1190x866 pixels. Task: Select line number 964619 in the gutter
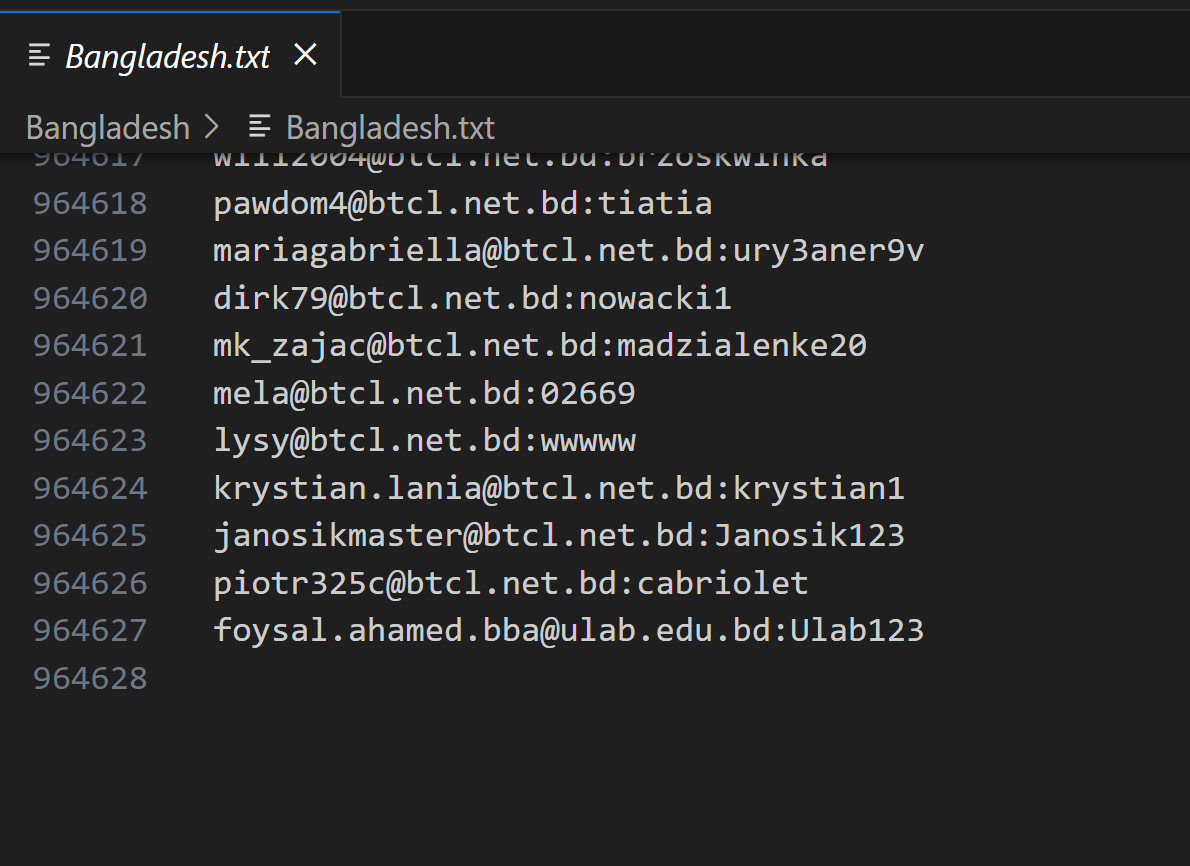90,251
